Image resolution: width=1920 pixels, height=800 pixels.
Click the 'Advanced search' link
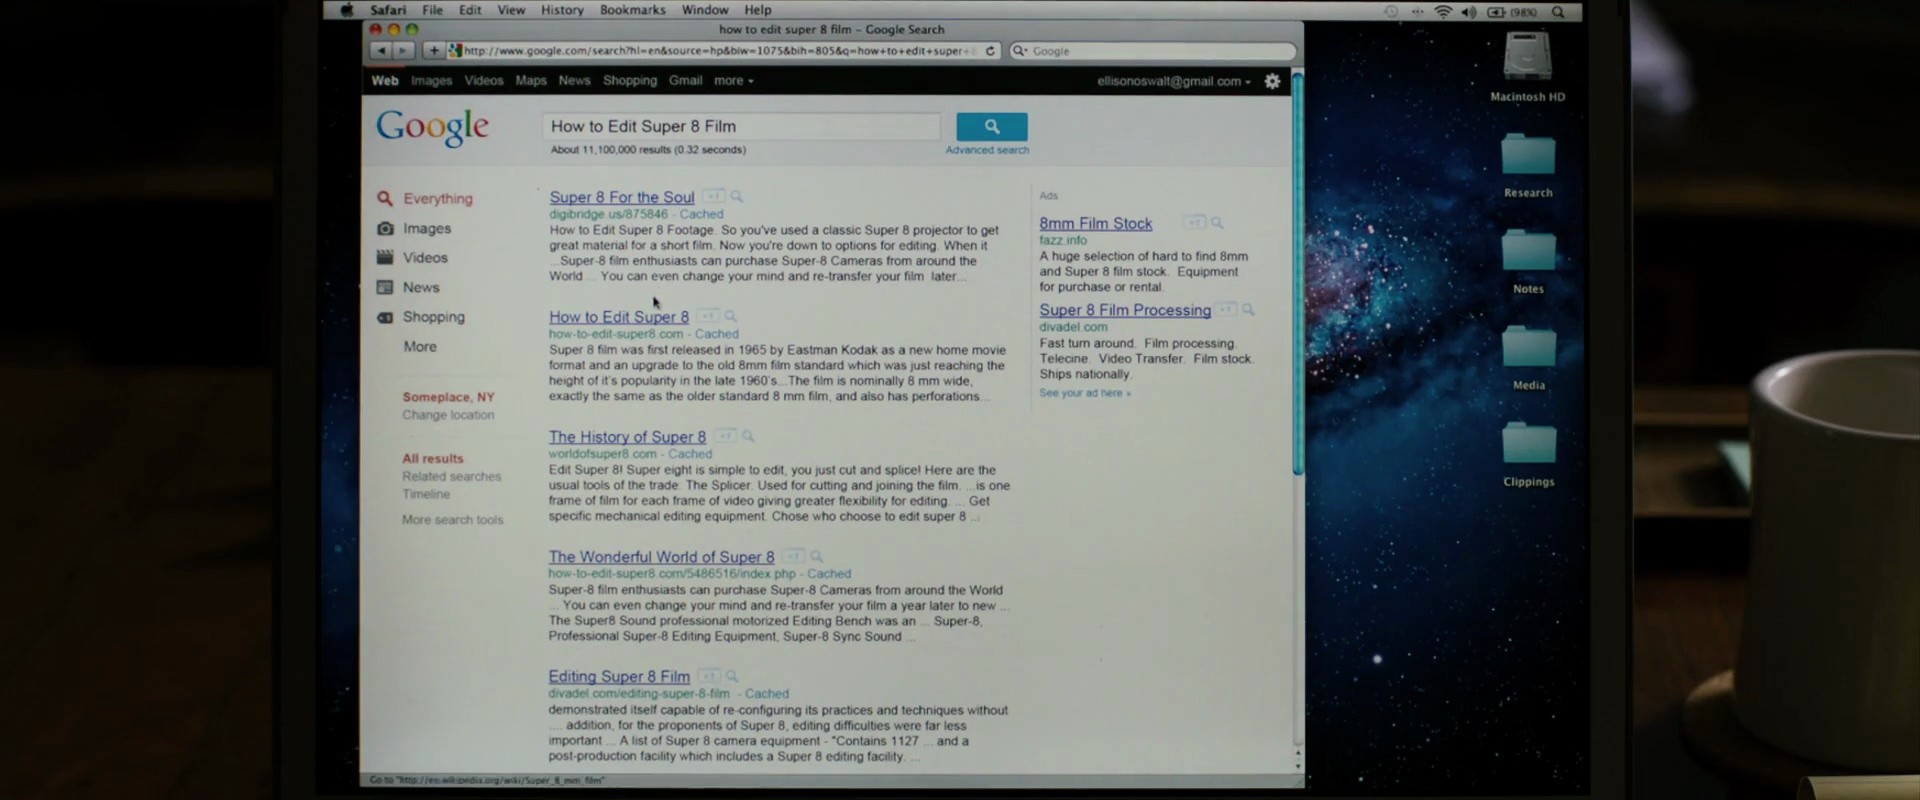(x=987, y=150)
